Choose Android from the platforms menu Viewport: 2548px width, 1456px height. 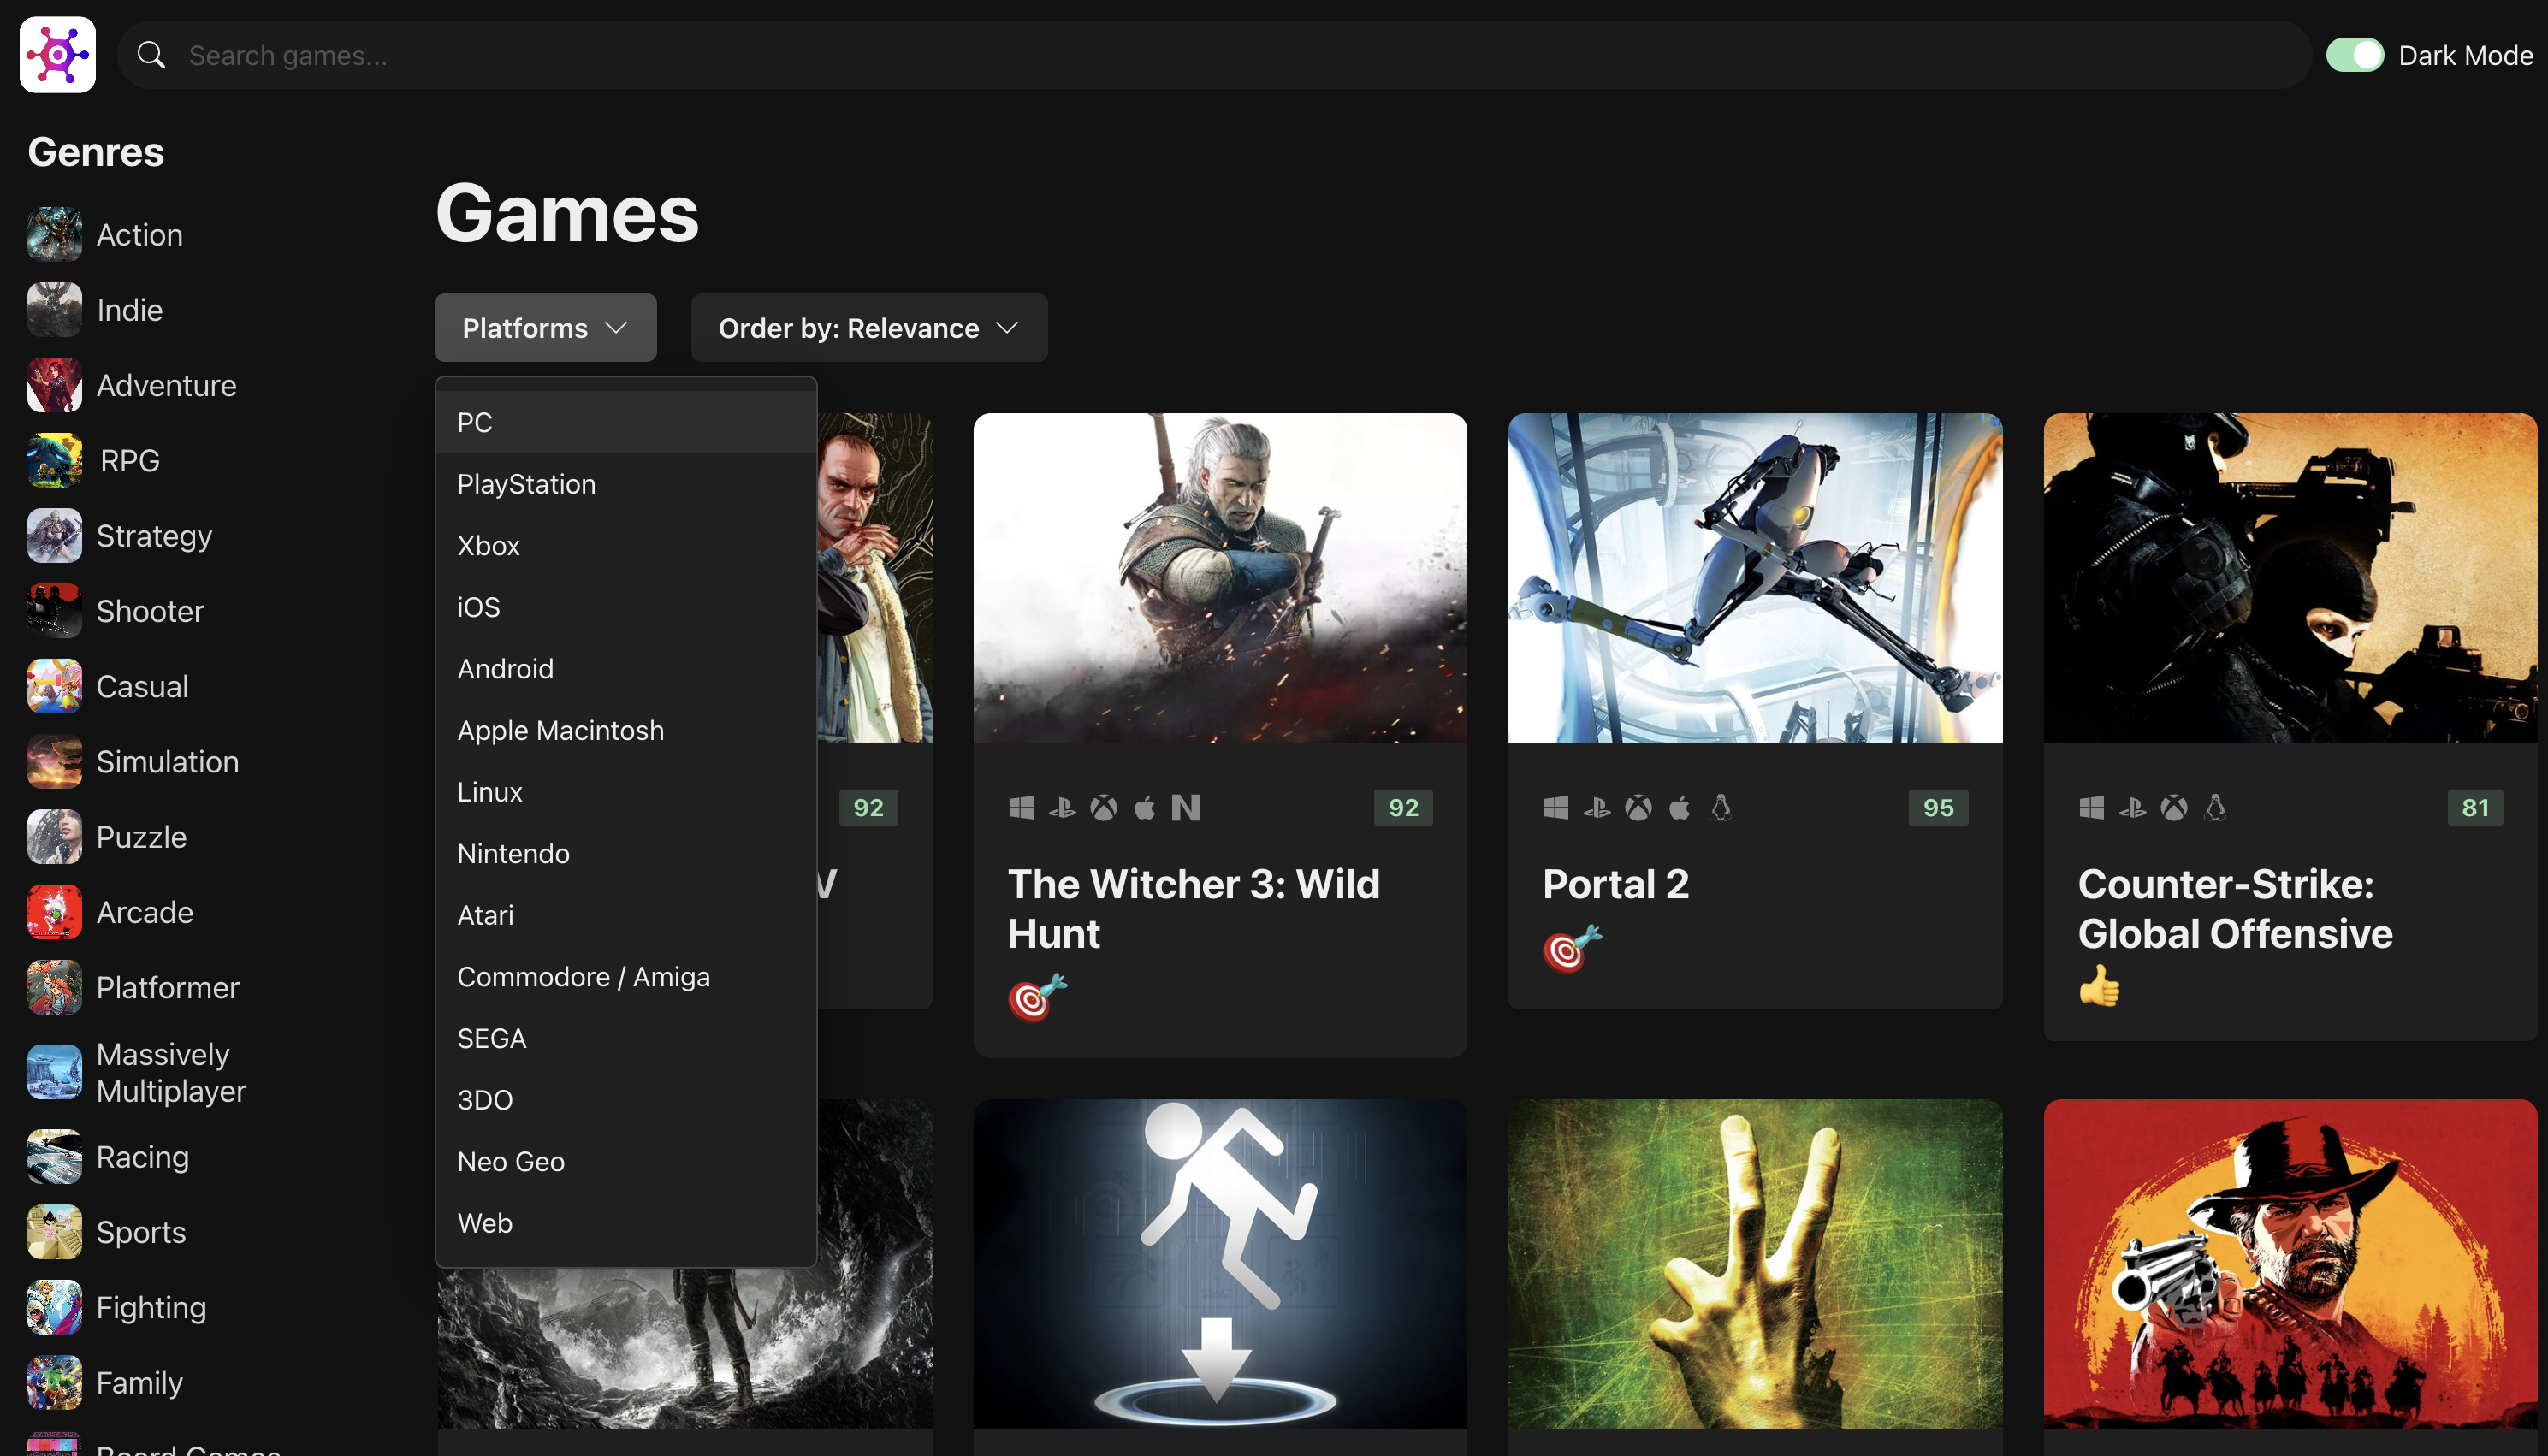pos(626,669)
